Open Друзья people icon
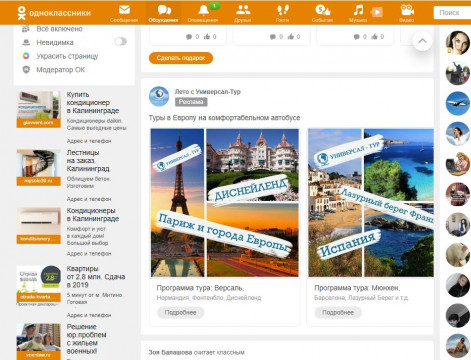This screenshot has width=471, height=360. [243, 10]
